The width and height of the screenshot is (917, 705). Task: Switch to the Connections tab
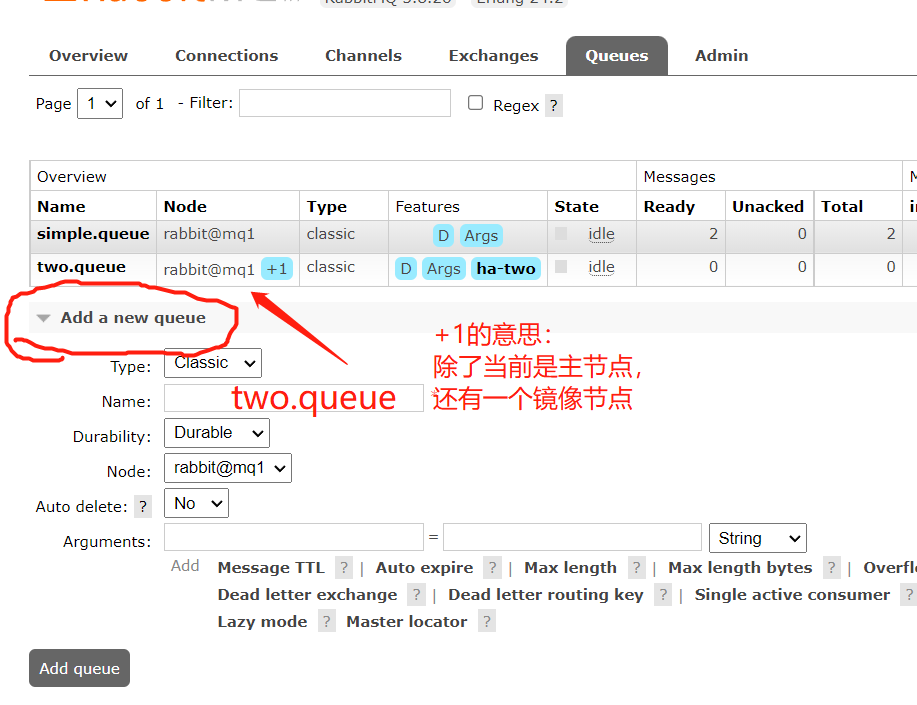point(226,56)
